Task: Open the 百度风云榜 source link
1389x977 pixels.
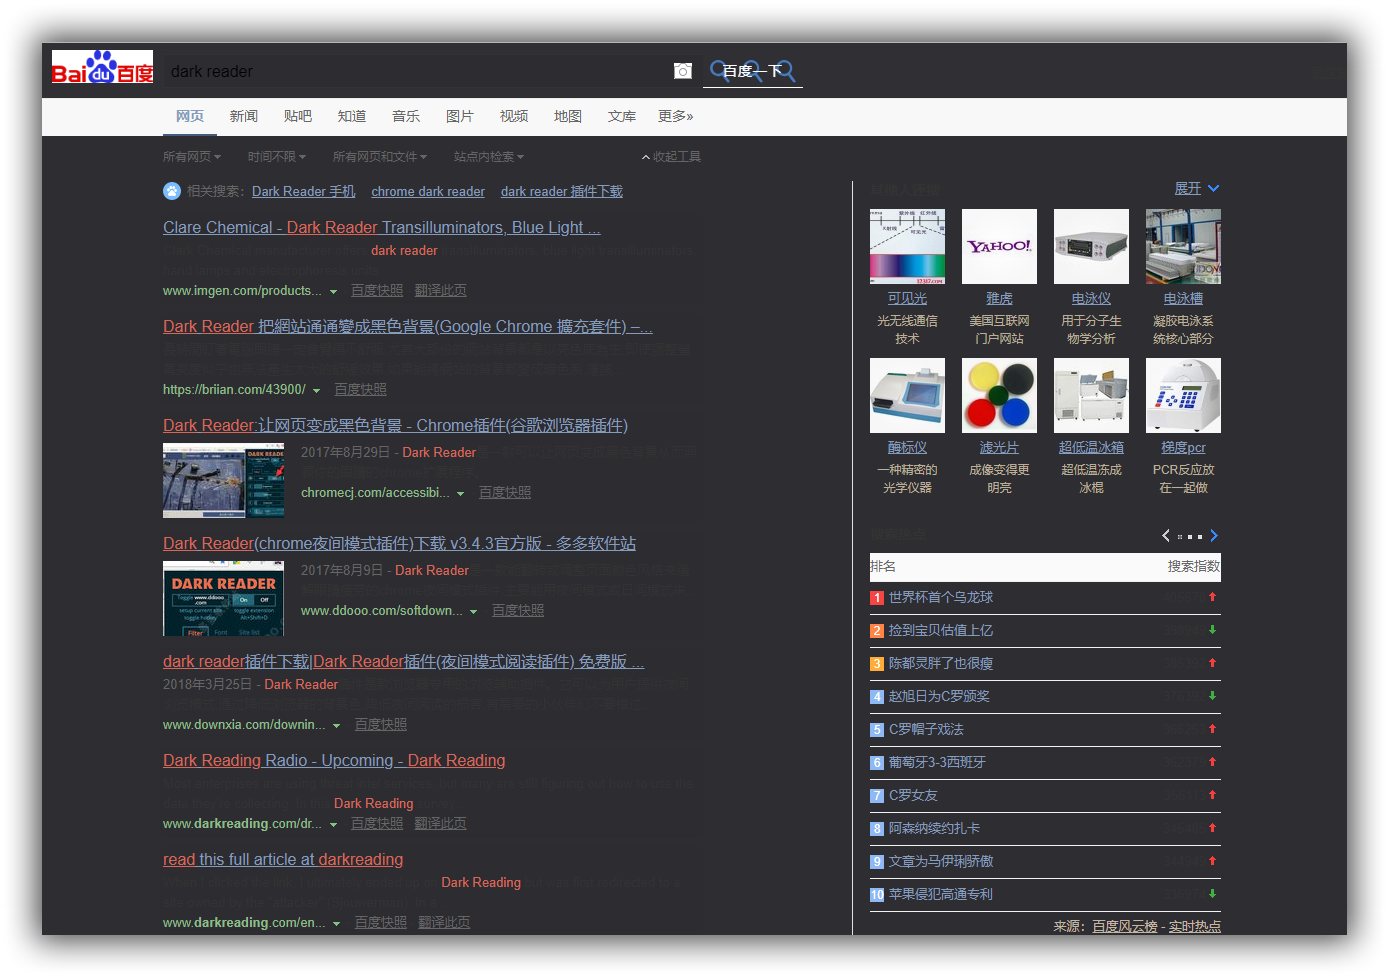Action: (1125, 927)
